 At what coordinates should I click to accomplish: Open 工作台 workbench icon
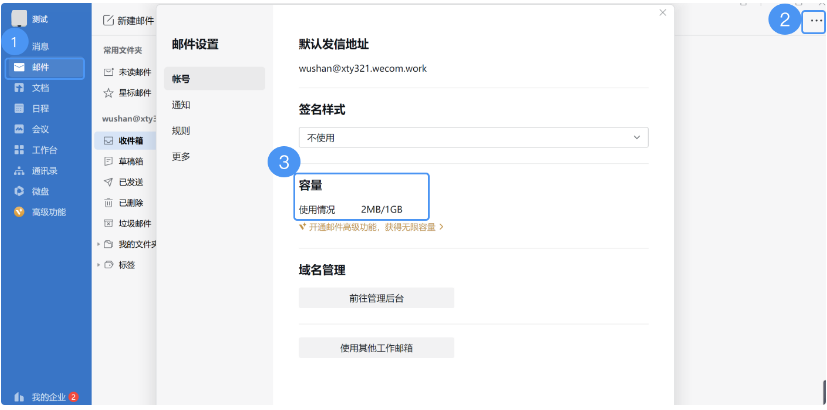point(19,150)
